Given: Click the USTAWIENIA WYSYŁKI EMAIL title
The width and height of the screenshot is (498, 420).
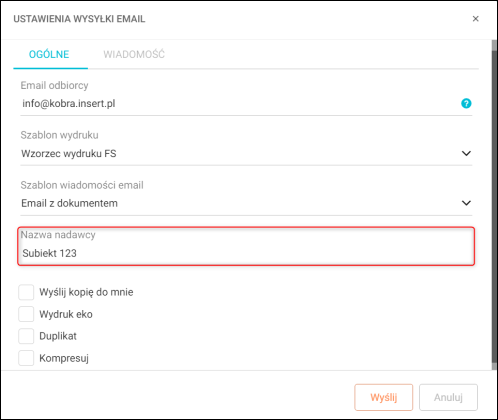Looking at the screenshot, I should pos(79,19).
